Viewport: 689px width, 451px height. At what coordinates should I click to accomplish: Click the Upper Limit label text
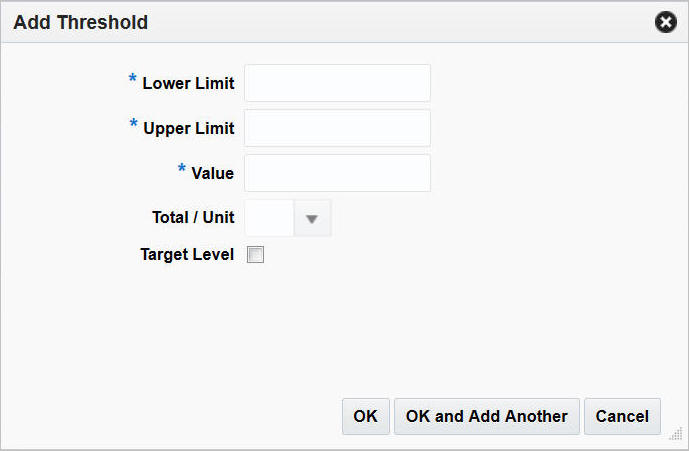point(188,128)
